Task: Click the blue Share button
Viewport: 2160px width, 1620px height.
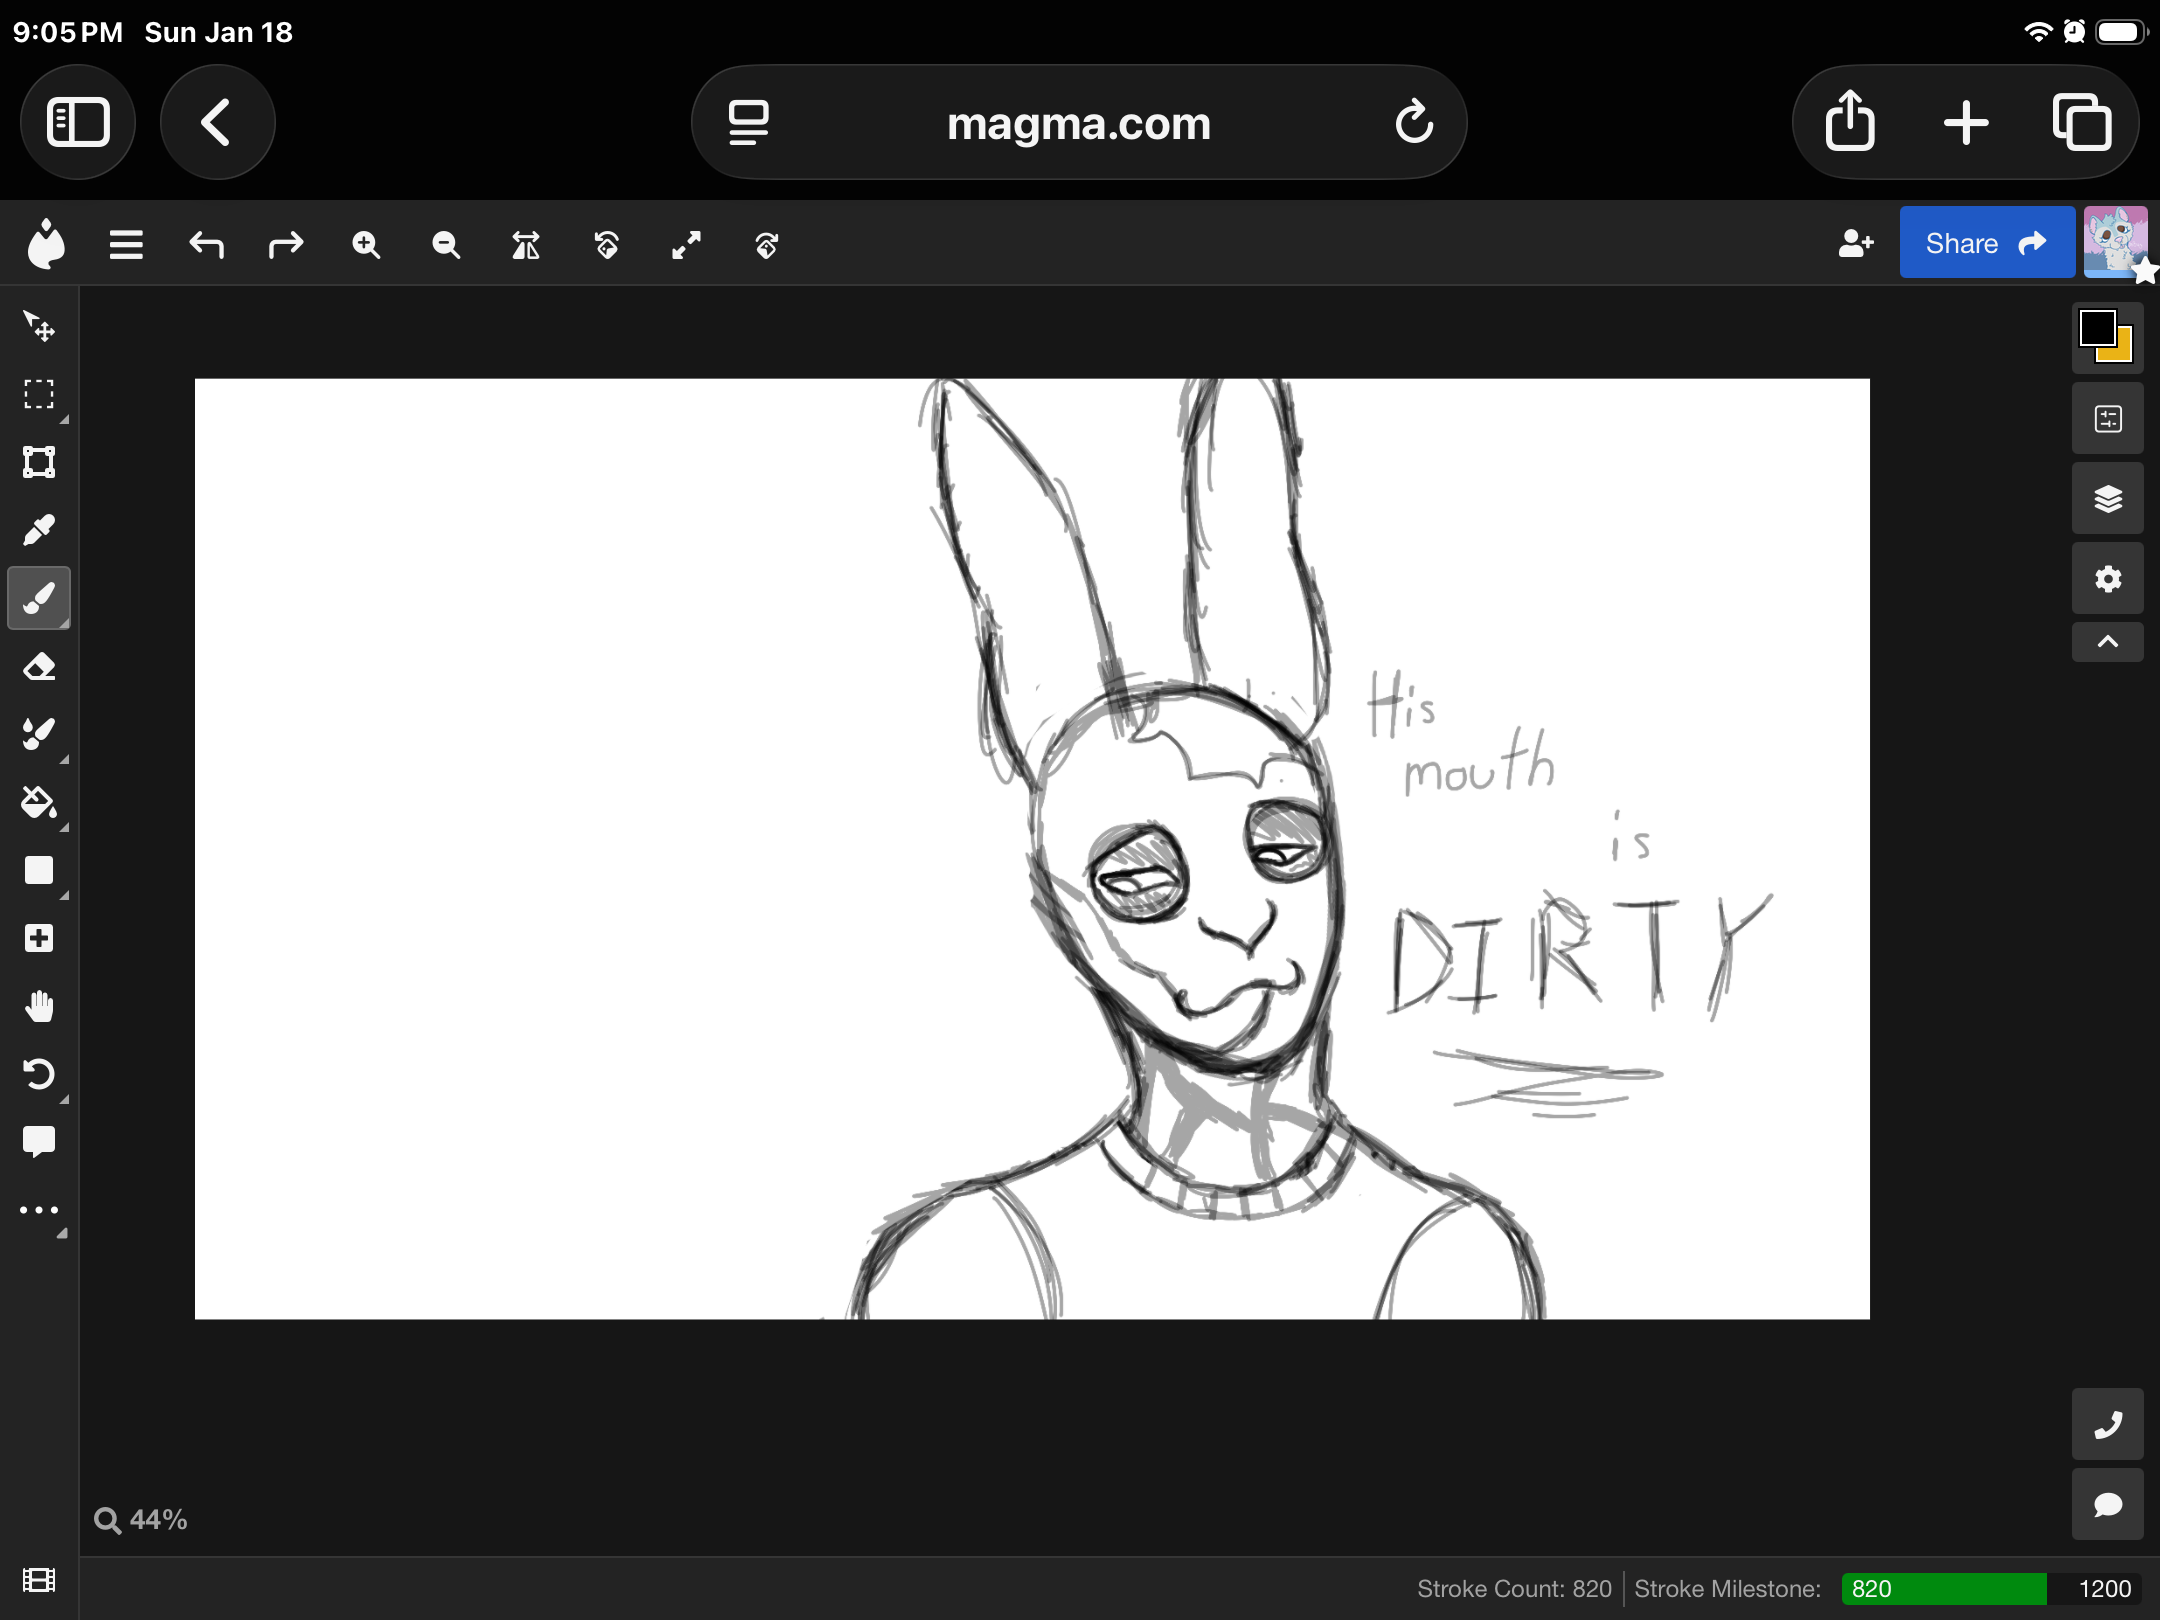Action: pyautogui.click(x=1986, y=243)
